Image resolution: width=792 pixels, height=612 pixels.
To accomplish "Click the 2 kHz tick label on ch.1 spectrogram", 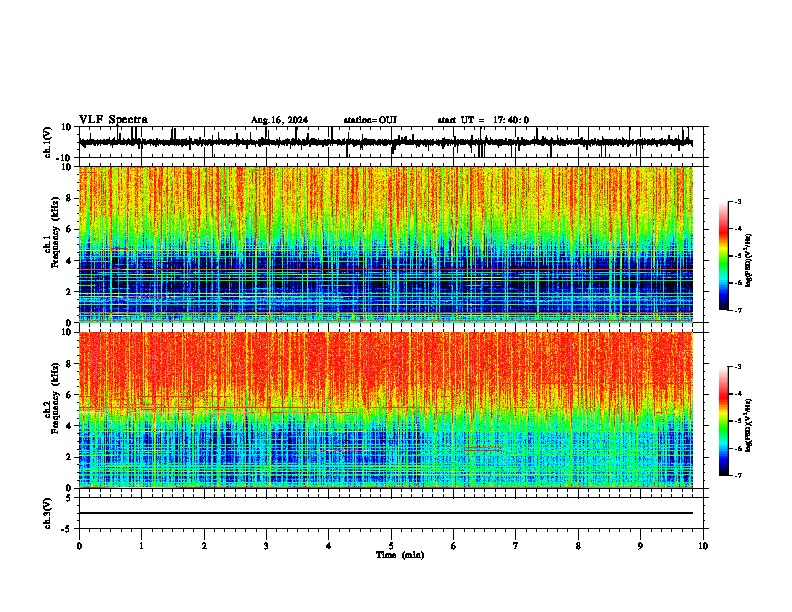I will pyautogui.click(x=69, y=291).
